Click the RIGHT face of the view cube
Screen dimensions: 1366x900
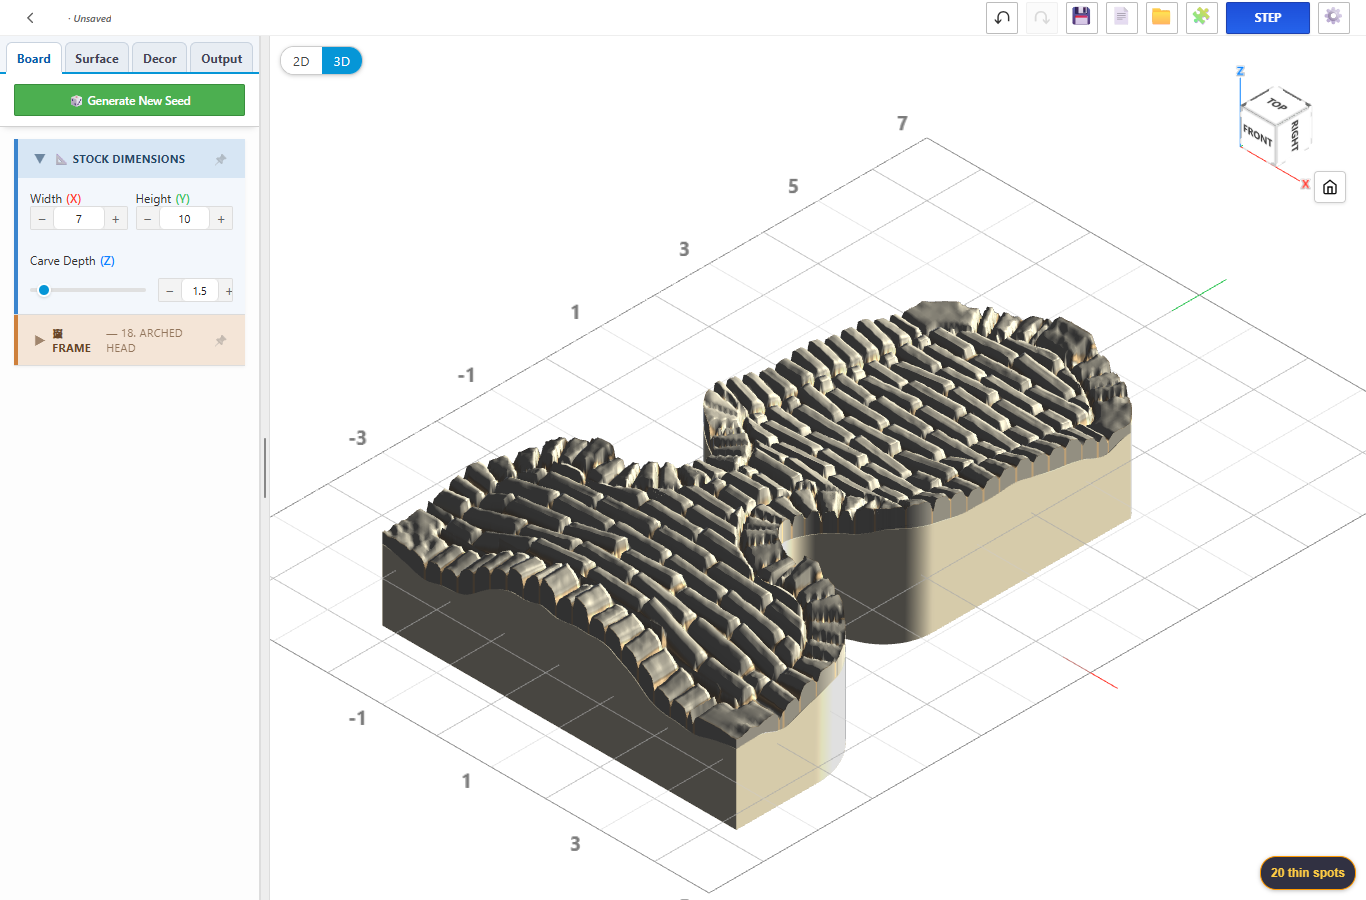coord(1294,135)
